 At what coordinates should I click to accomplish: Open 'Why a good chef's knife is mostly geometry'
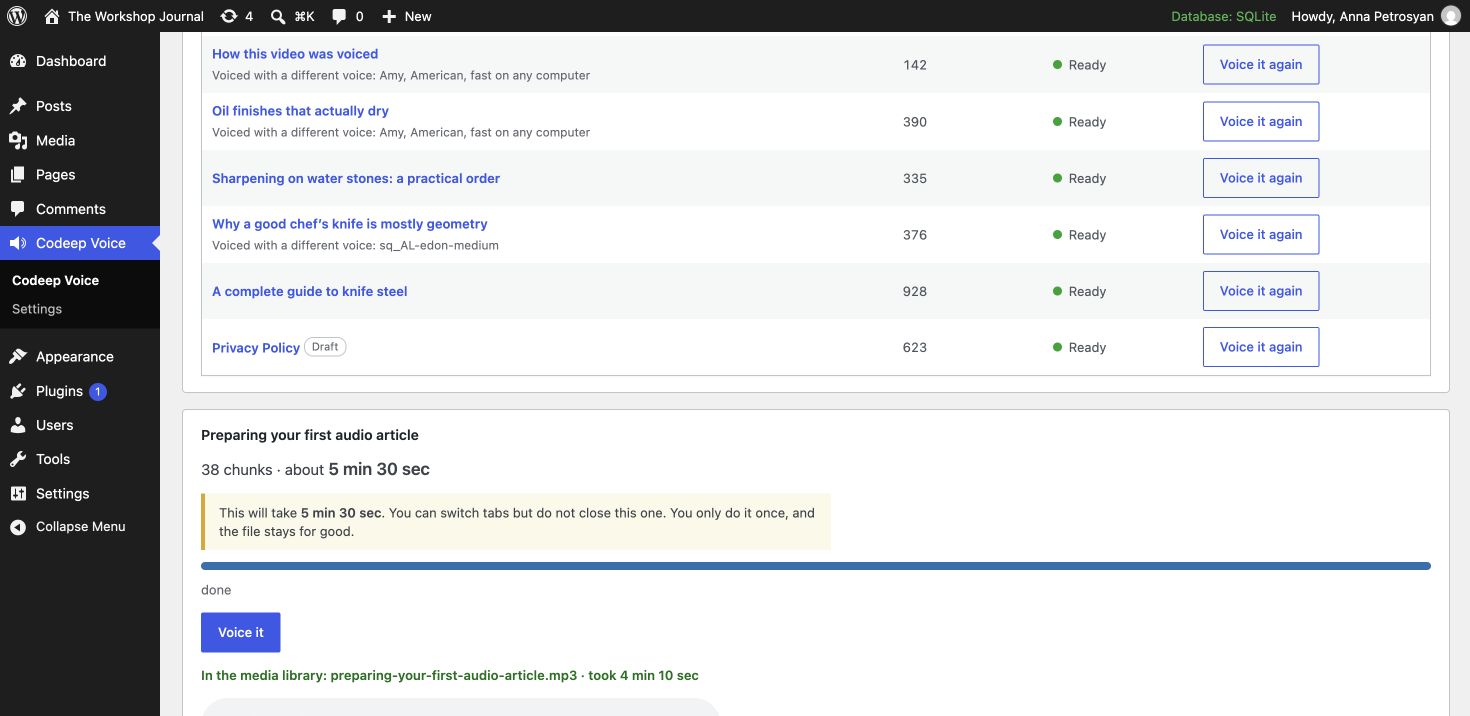pos(350,224)
